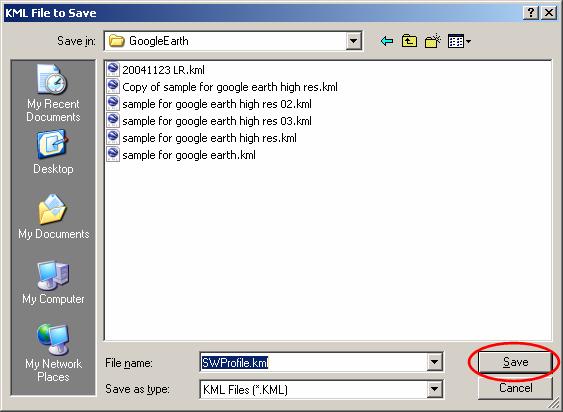Go to Desktop from places bar
The image size is (563, 412).
[53, 152]
